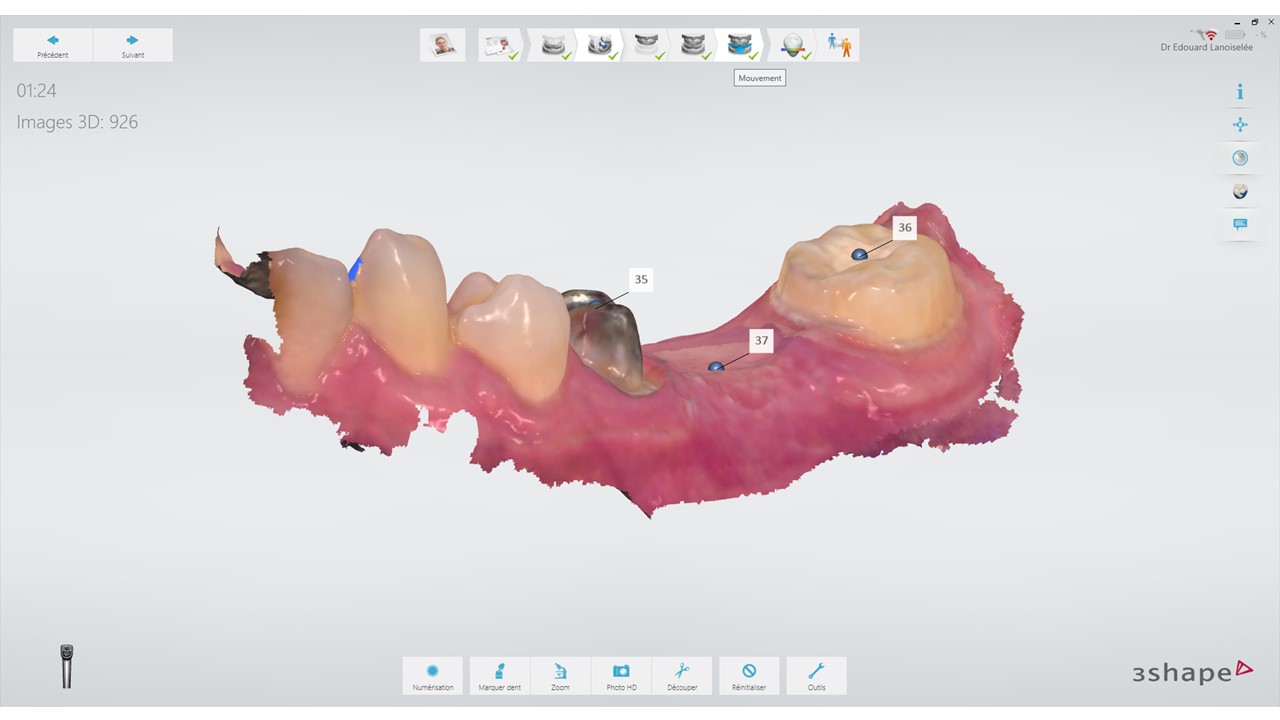Toggle the colored texture model icon
Viewport: 1280px width, 720px height.
pos(1240,191)
